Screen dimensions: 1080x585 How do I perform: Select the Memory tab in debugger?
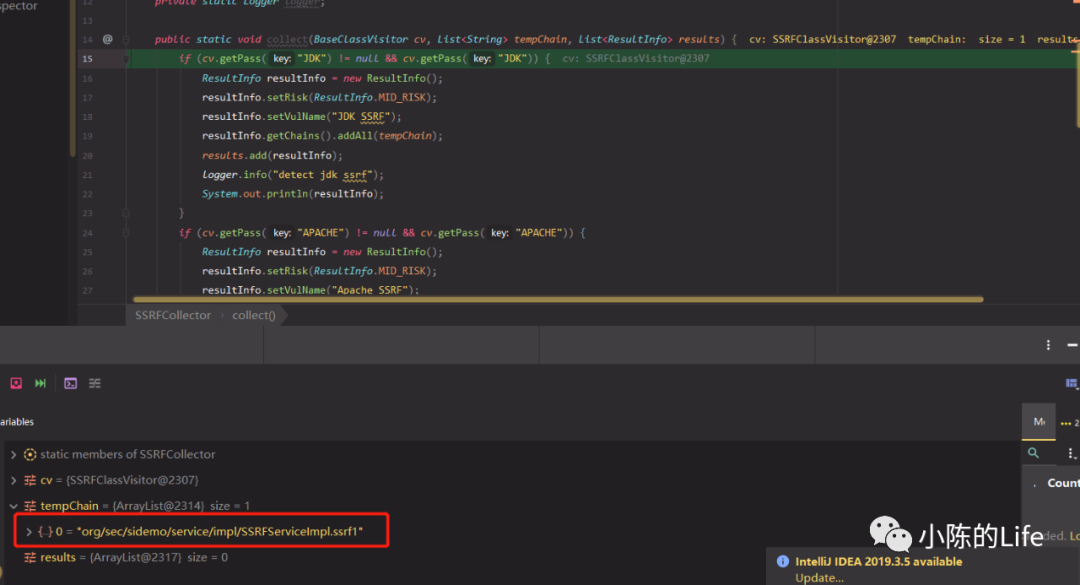[1039, 422]
